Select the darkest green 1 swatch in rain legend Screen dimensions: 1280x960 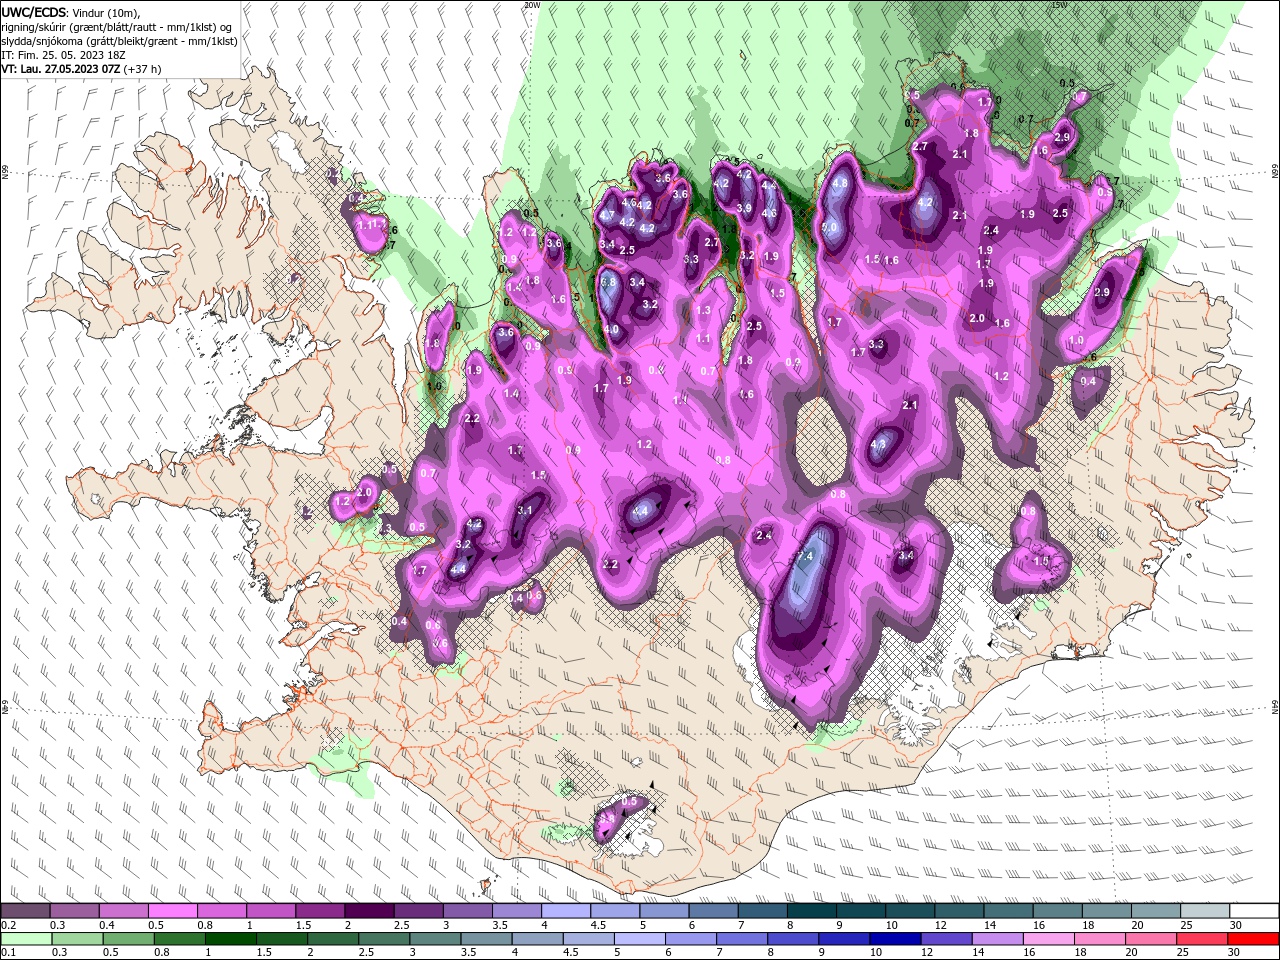tap(231, 939)
